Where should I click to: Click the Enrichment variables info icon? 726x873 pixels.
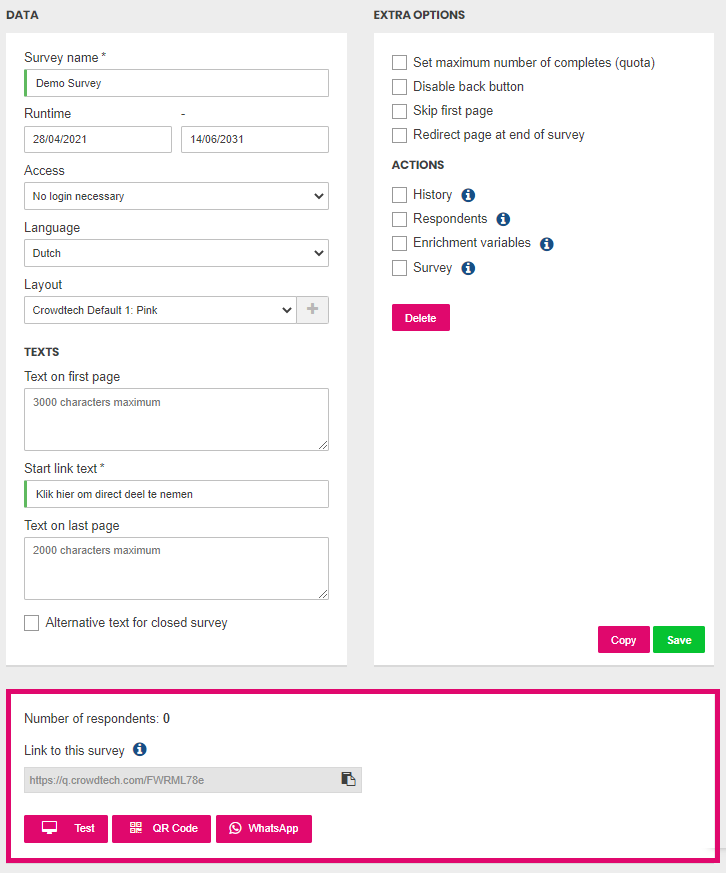click(547, 244)
